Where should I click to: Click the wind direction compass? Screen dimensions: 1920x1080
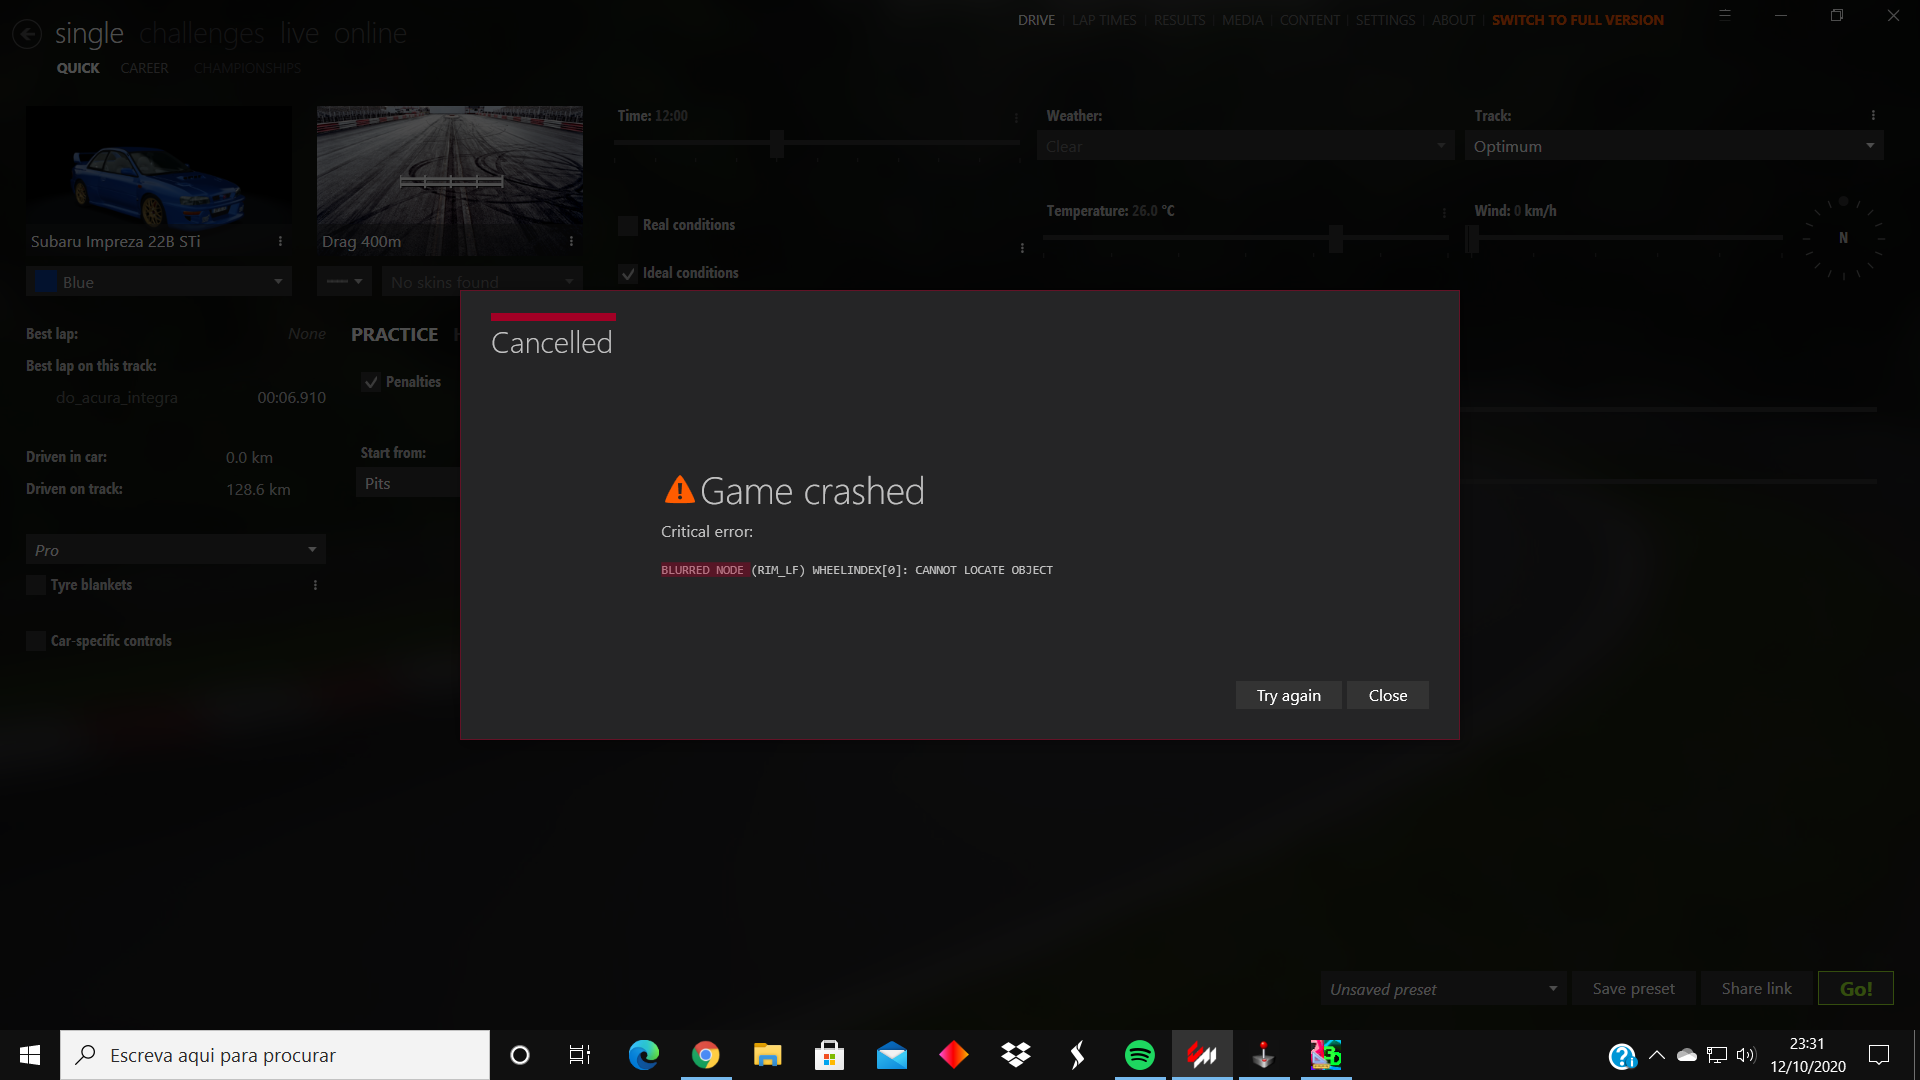pos(1843,238)
